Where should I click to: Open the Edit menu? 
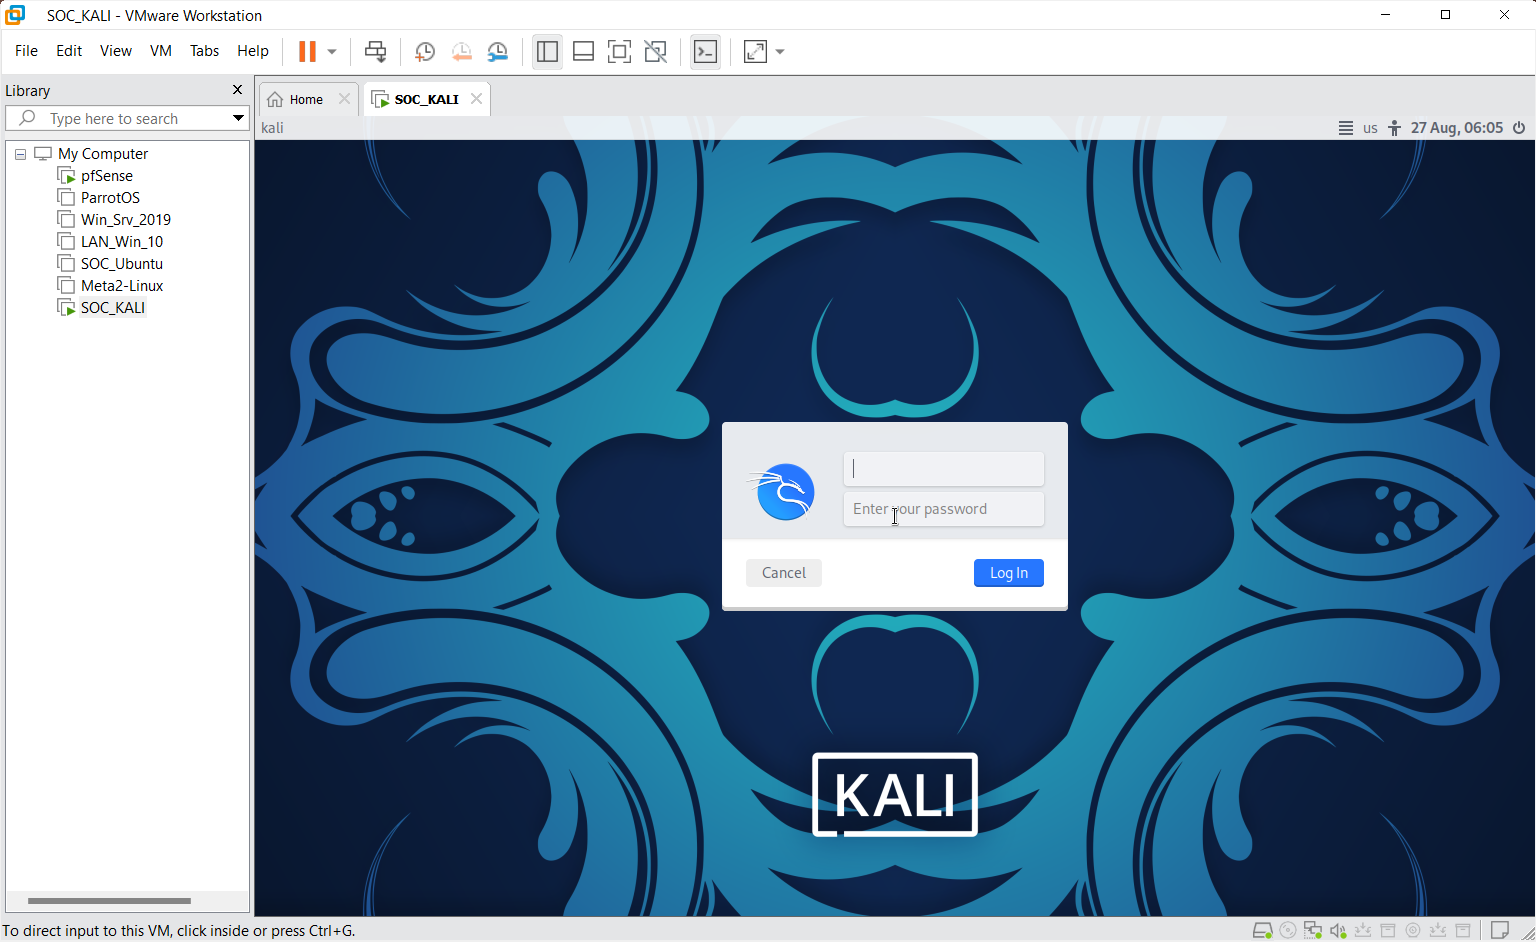pos(69,51)
